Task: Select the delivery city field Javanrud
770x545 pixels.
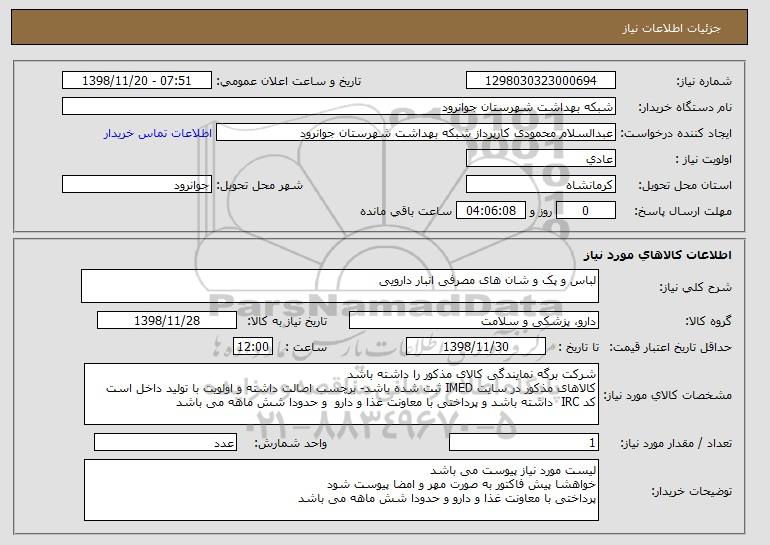Action: [x=137, y=185]
